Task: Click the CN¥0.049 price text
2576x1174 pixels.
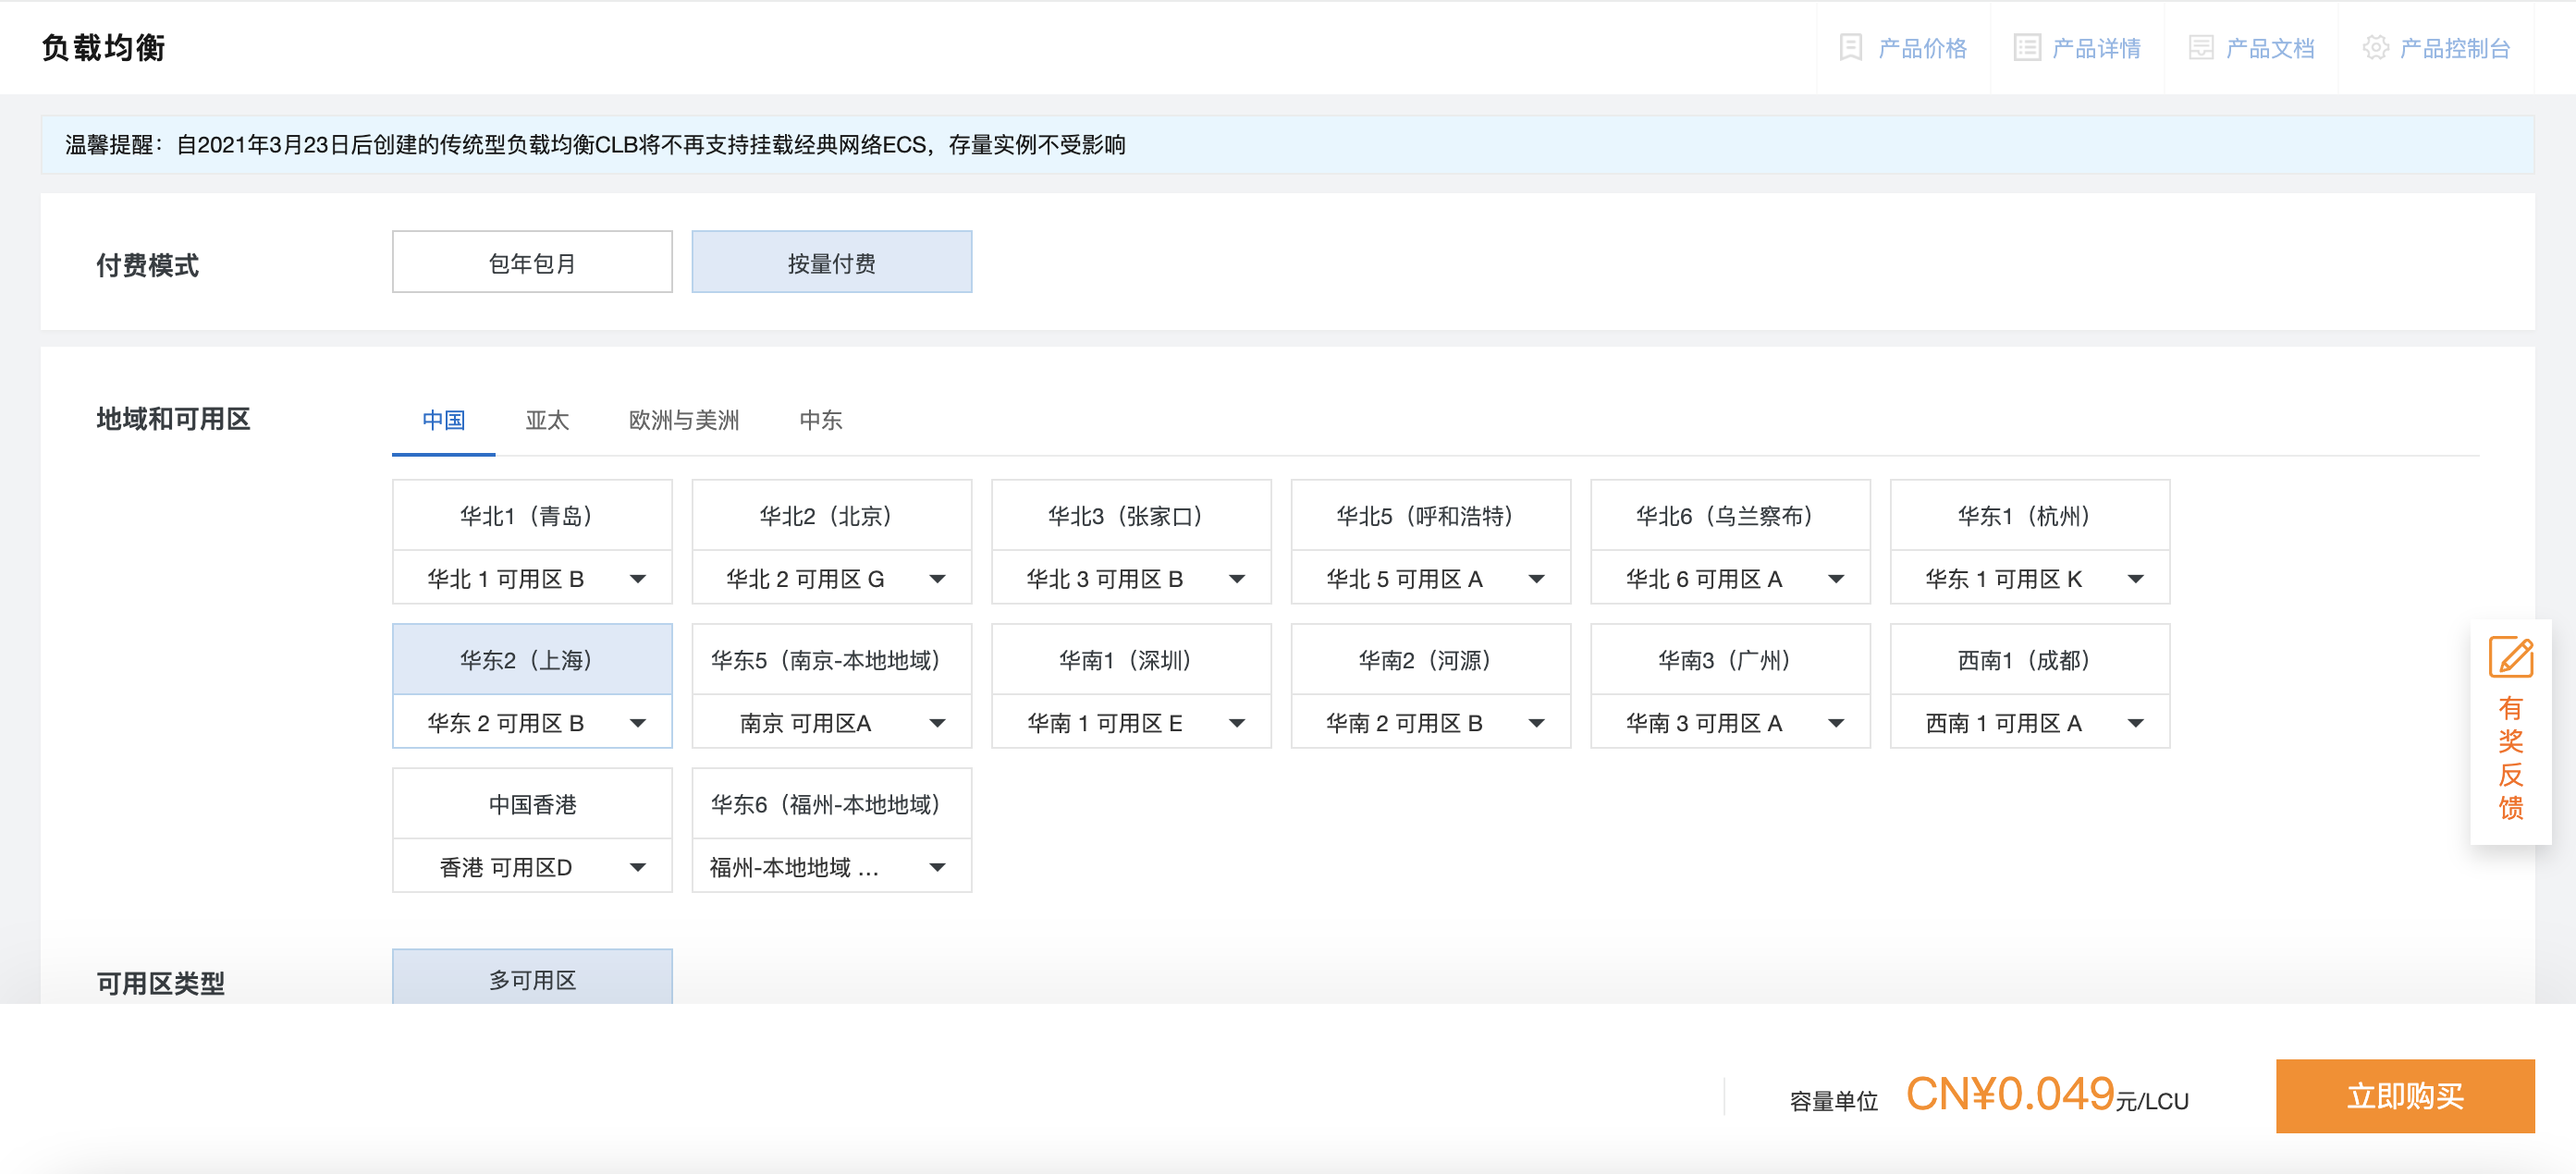Action: (2009, 1093)
